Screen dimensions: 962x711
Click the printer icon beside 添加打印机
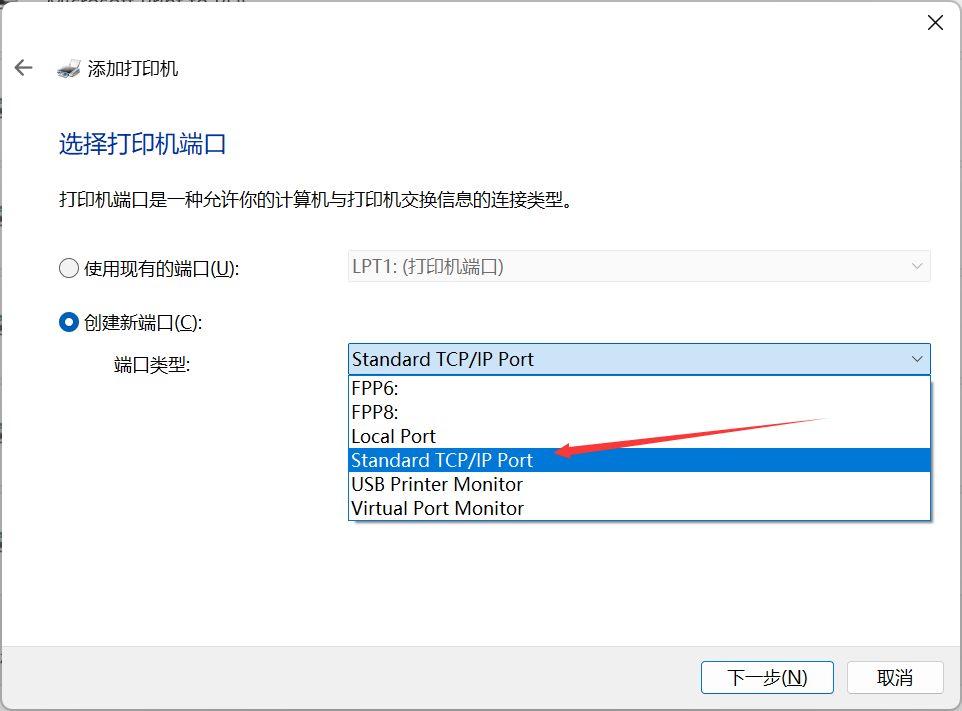[69, 69]
